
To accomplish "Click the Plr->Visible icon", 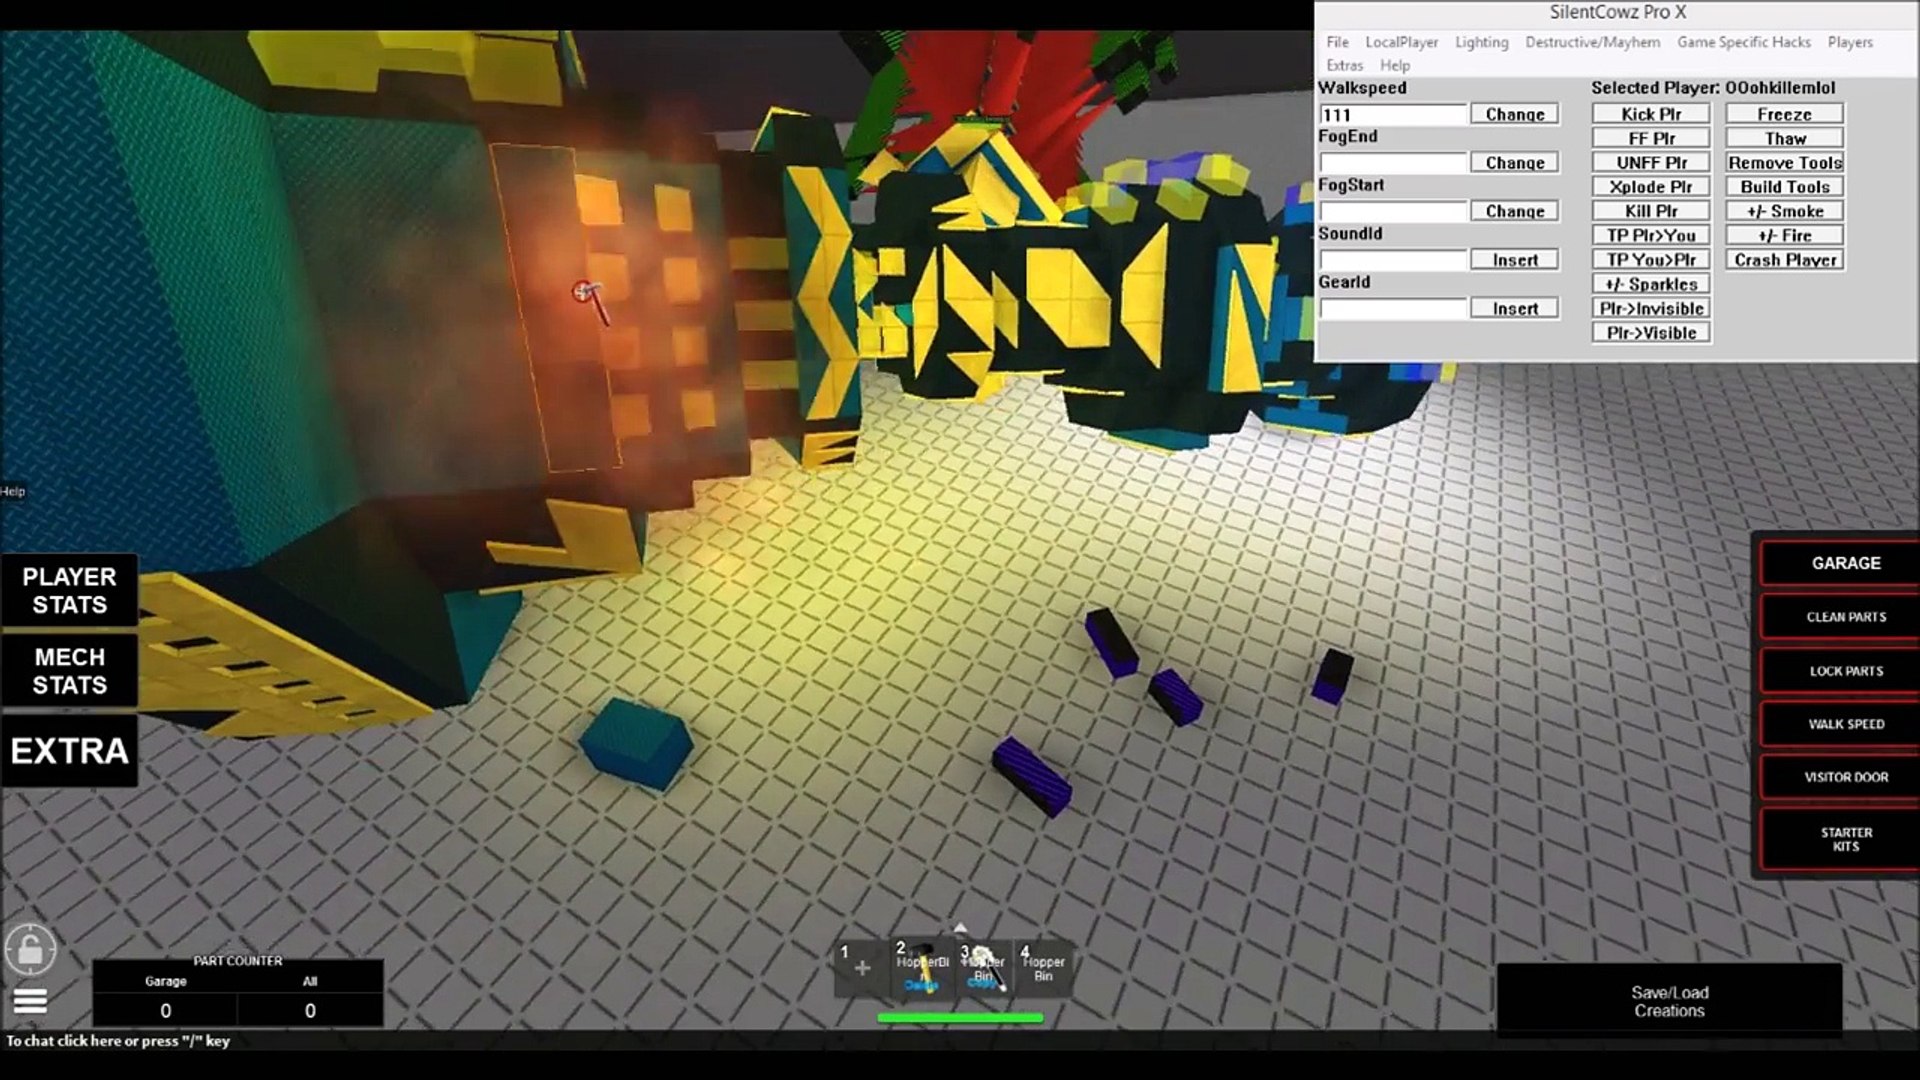I will (1651, 332).
